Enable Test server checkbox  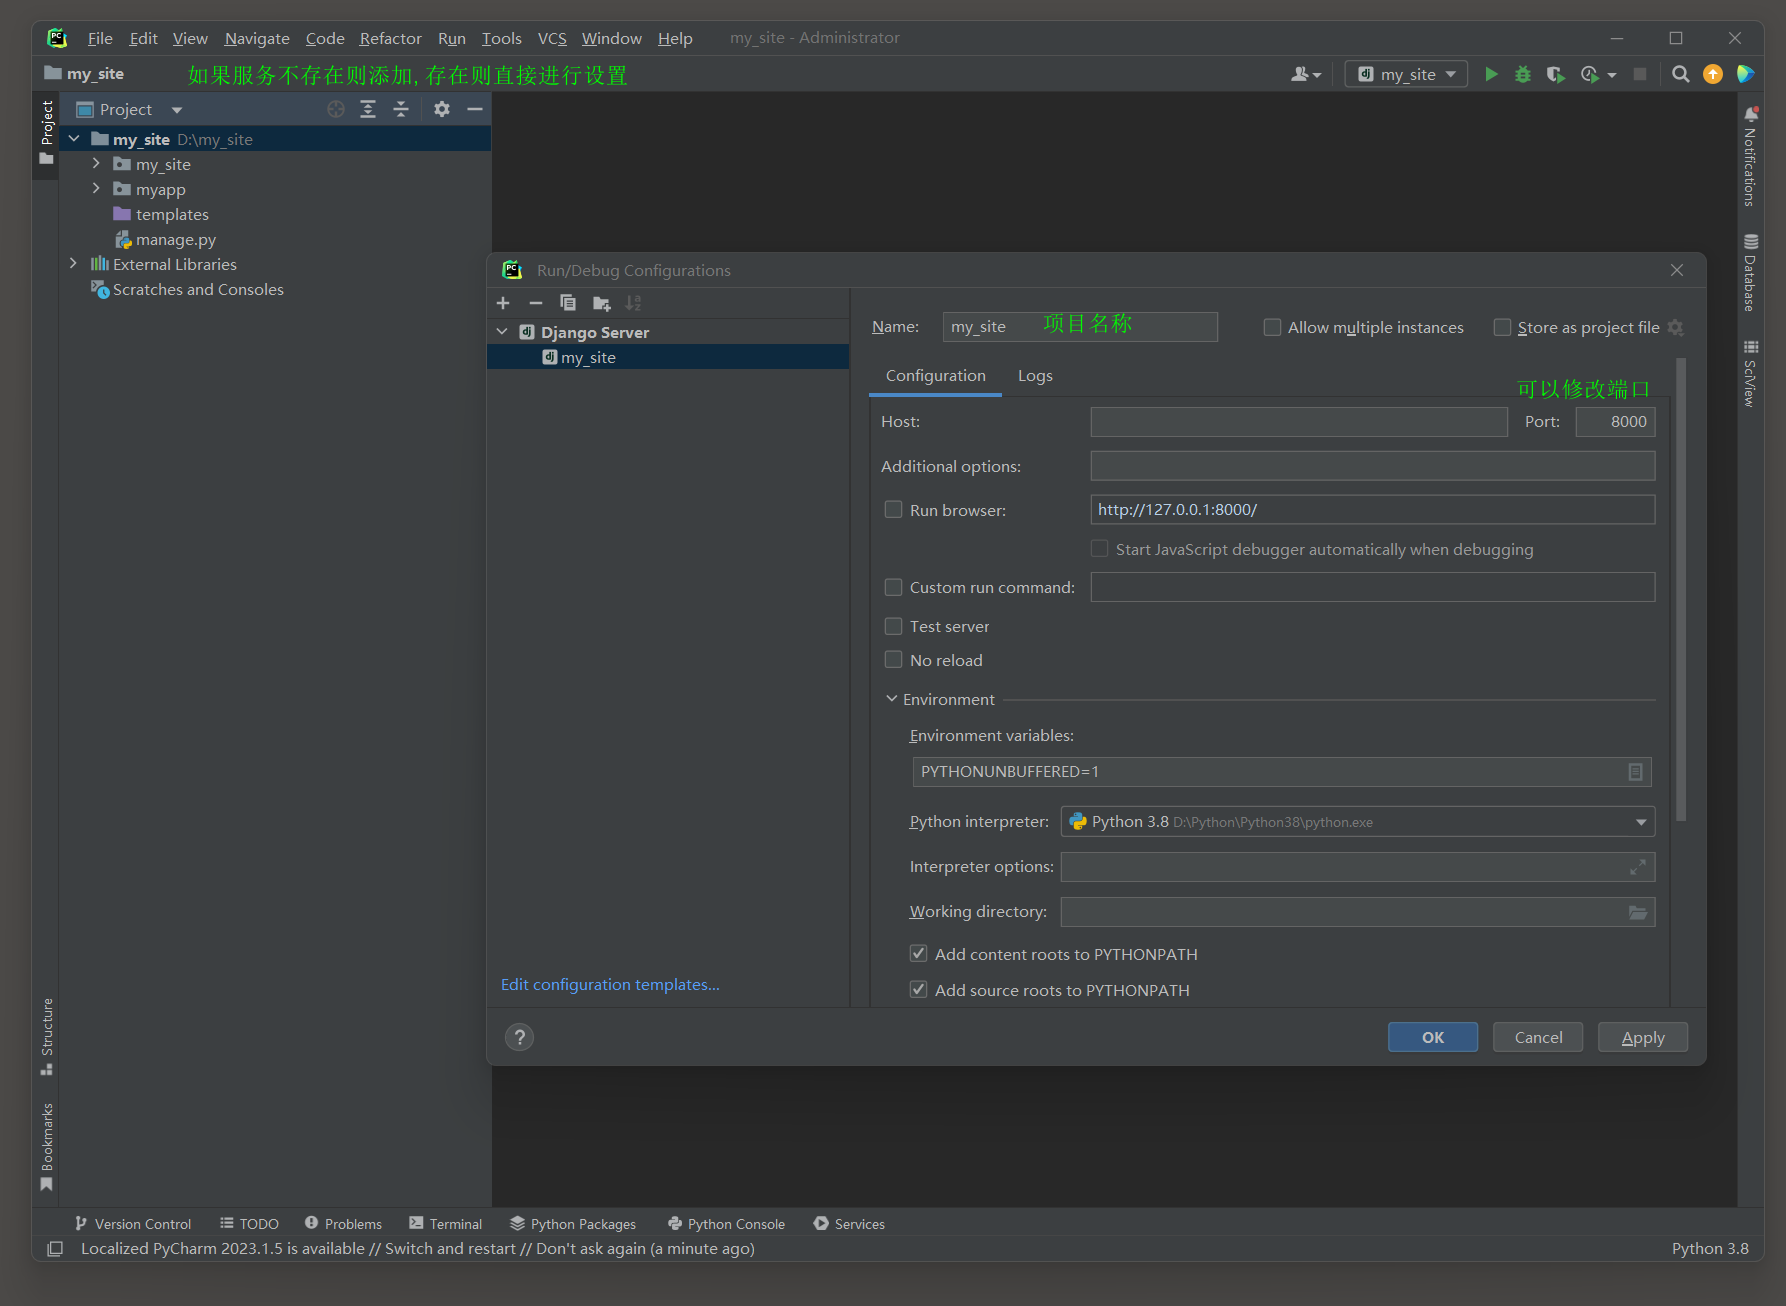pyautogui.click(x=893, y=626)
